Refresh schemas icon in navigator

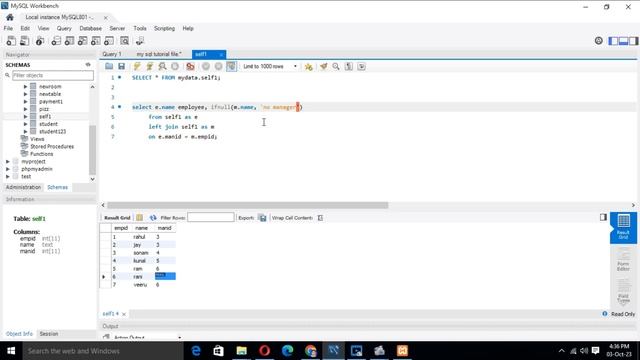(x=88, y=64)
